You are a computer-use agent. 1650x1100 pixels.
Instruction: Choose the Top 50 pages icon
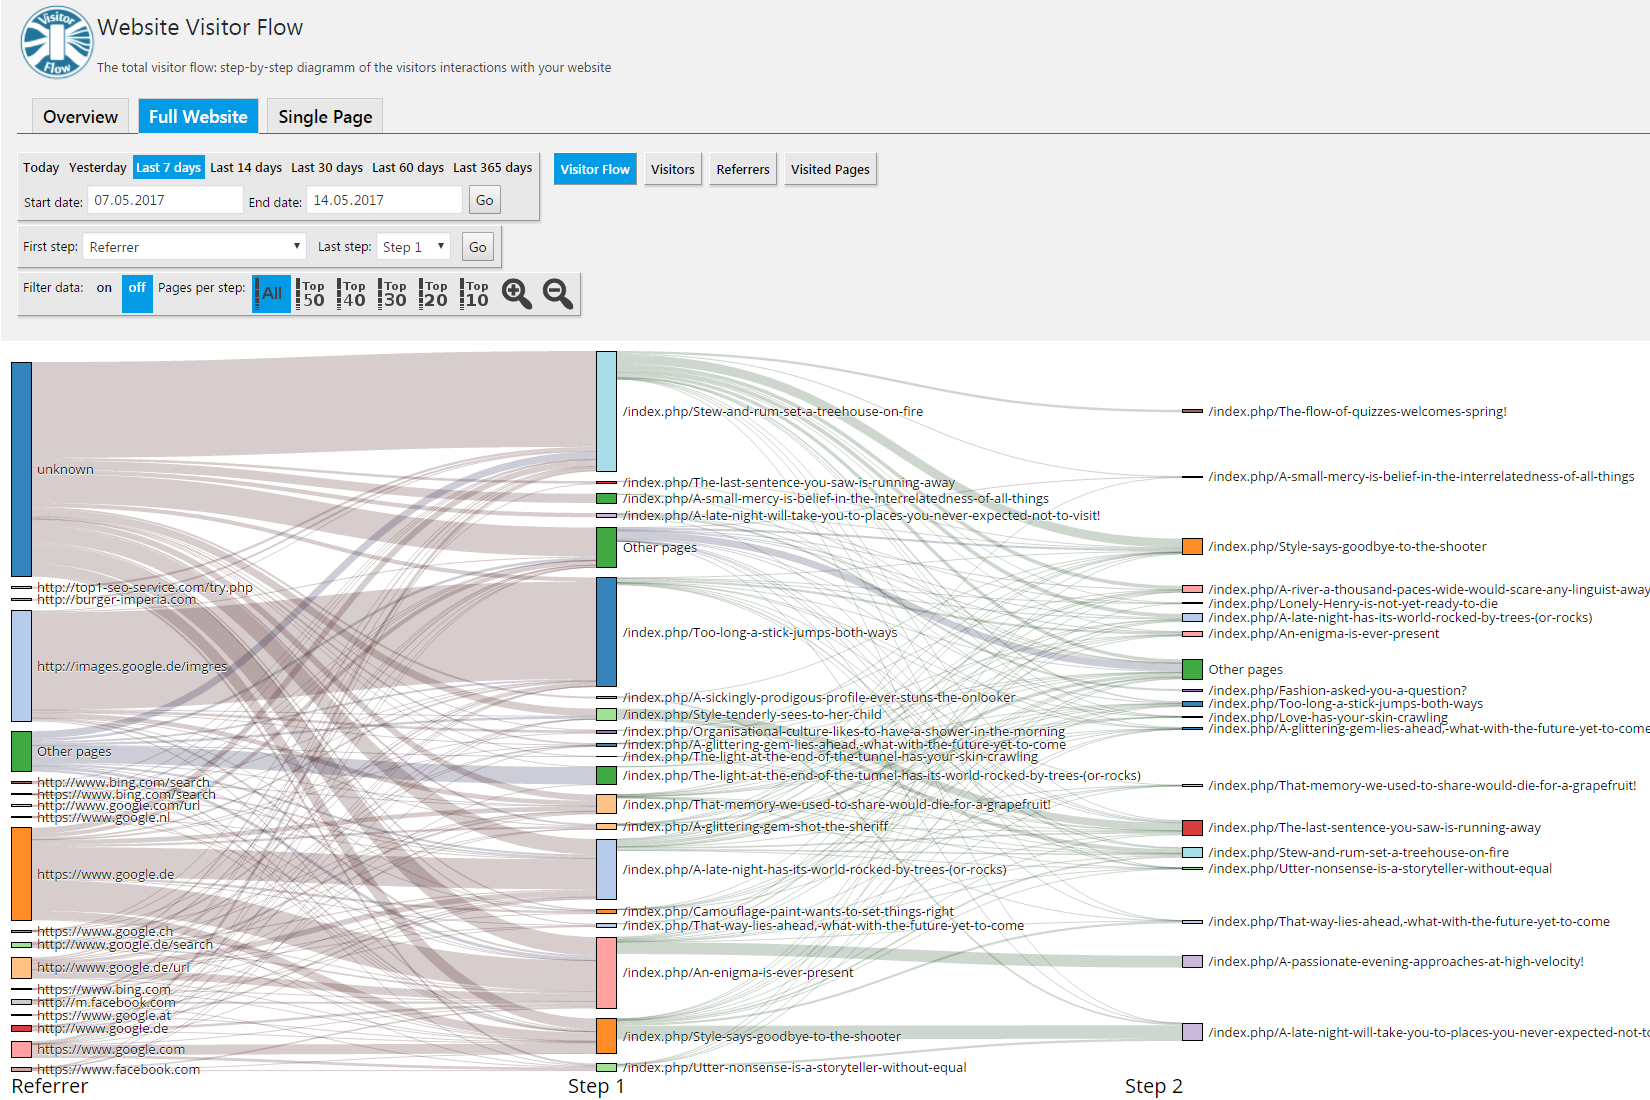coord(312,294)
